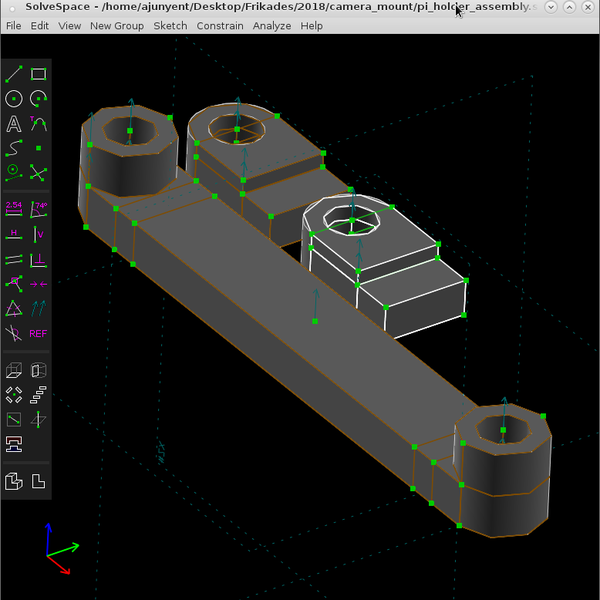Toggle the REF reference dimension button
600x600 pixels.
pyautogui.click(x=38, y=333)
